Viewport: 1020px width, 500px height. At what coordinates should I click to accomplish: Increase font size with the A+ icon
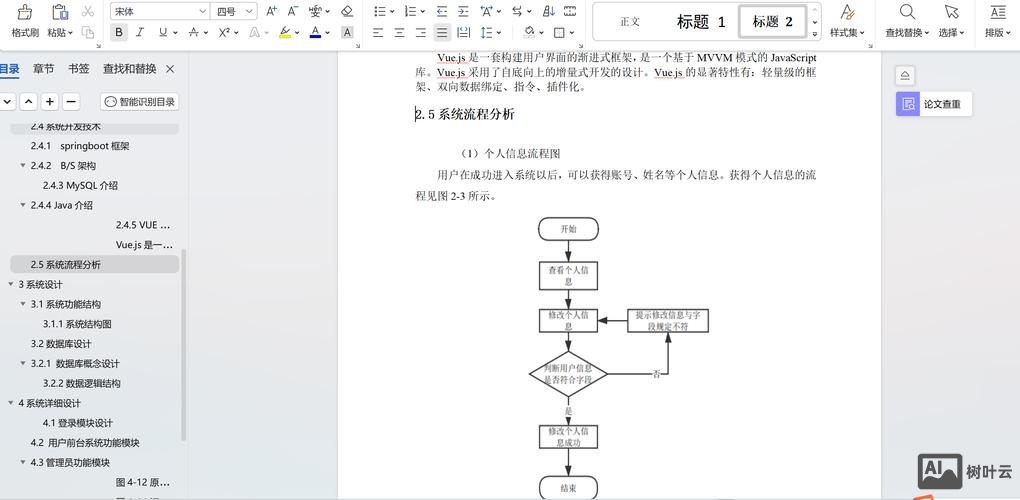tap(272, 11)
